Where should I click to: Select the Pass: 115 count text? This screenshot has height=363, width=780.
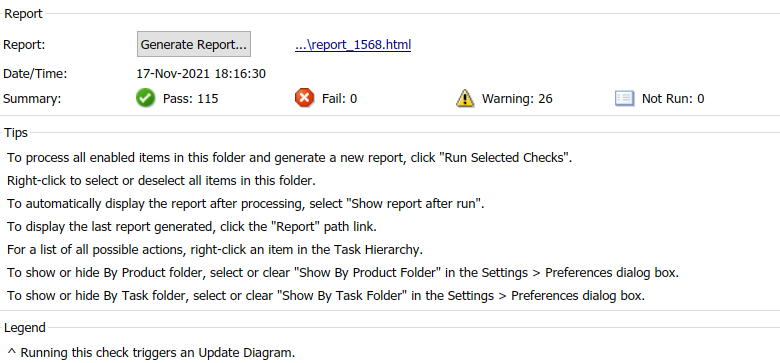191,99
